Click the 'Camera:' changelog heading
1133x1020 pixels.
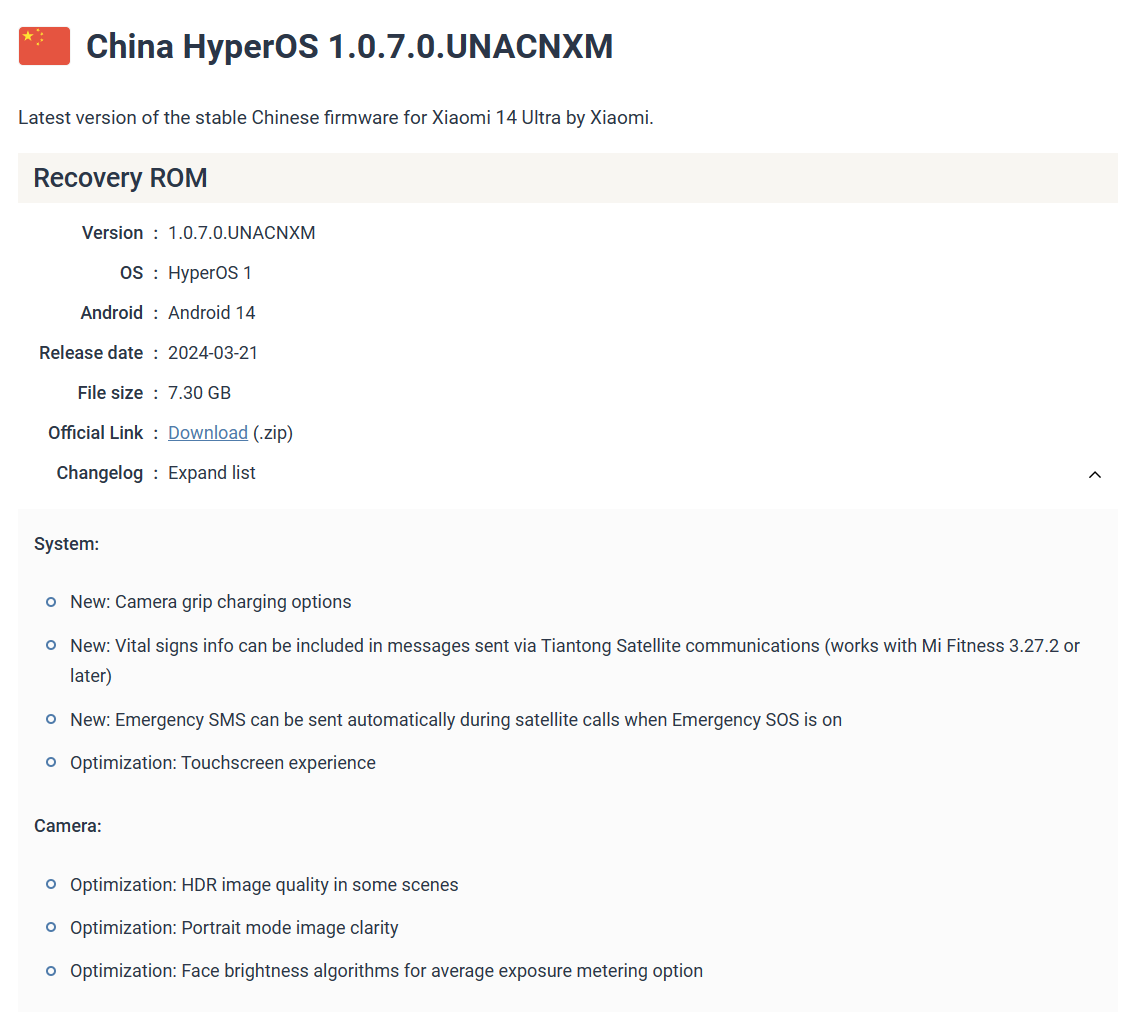(x=68, y=826)
